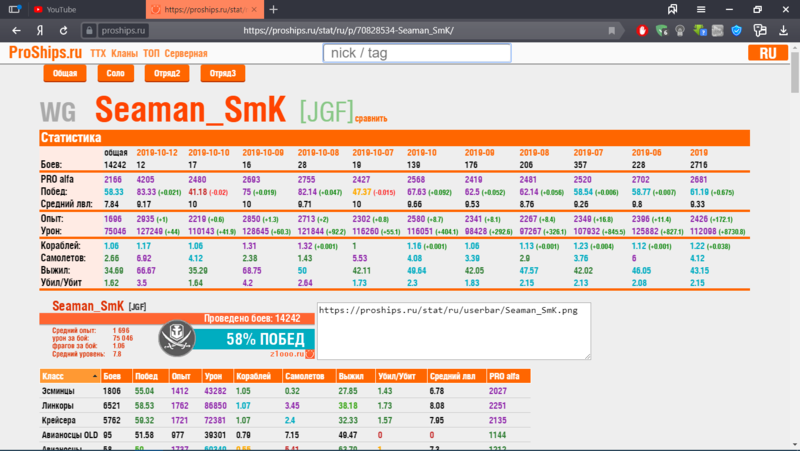This screenshot has width=800, height=451.
Task: Close the proships.ru tab
Action: [x=254, y=9]
